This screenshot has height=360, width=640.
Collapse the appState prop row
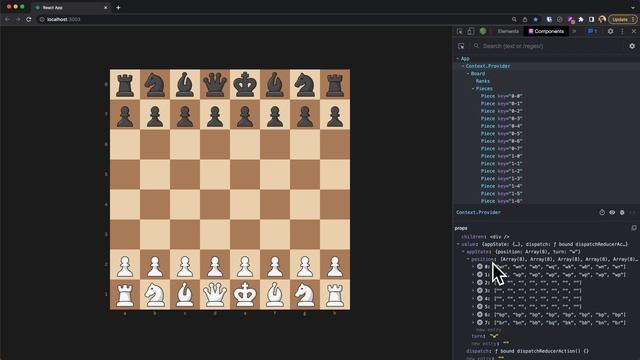463,252
